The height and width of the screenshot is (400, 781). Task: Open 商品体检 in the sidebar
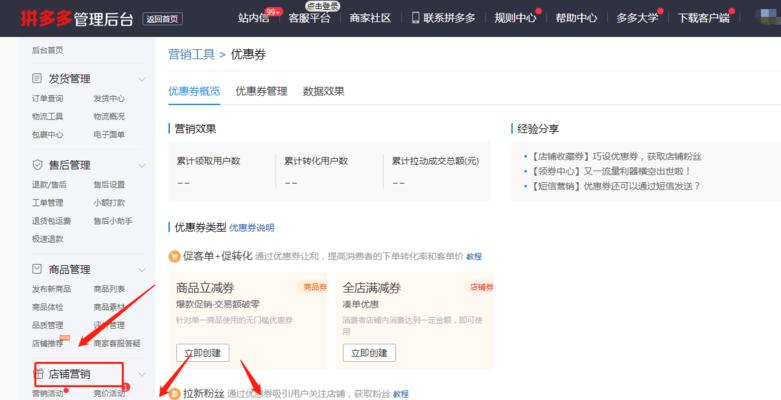pyautogui.click(x=48, y=307)
